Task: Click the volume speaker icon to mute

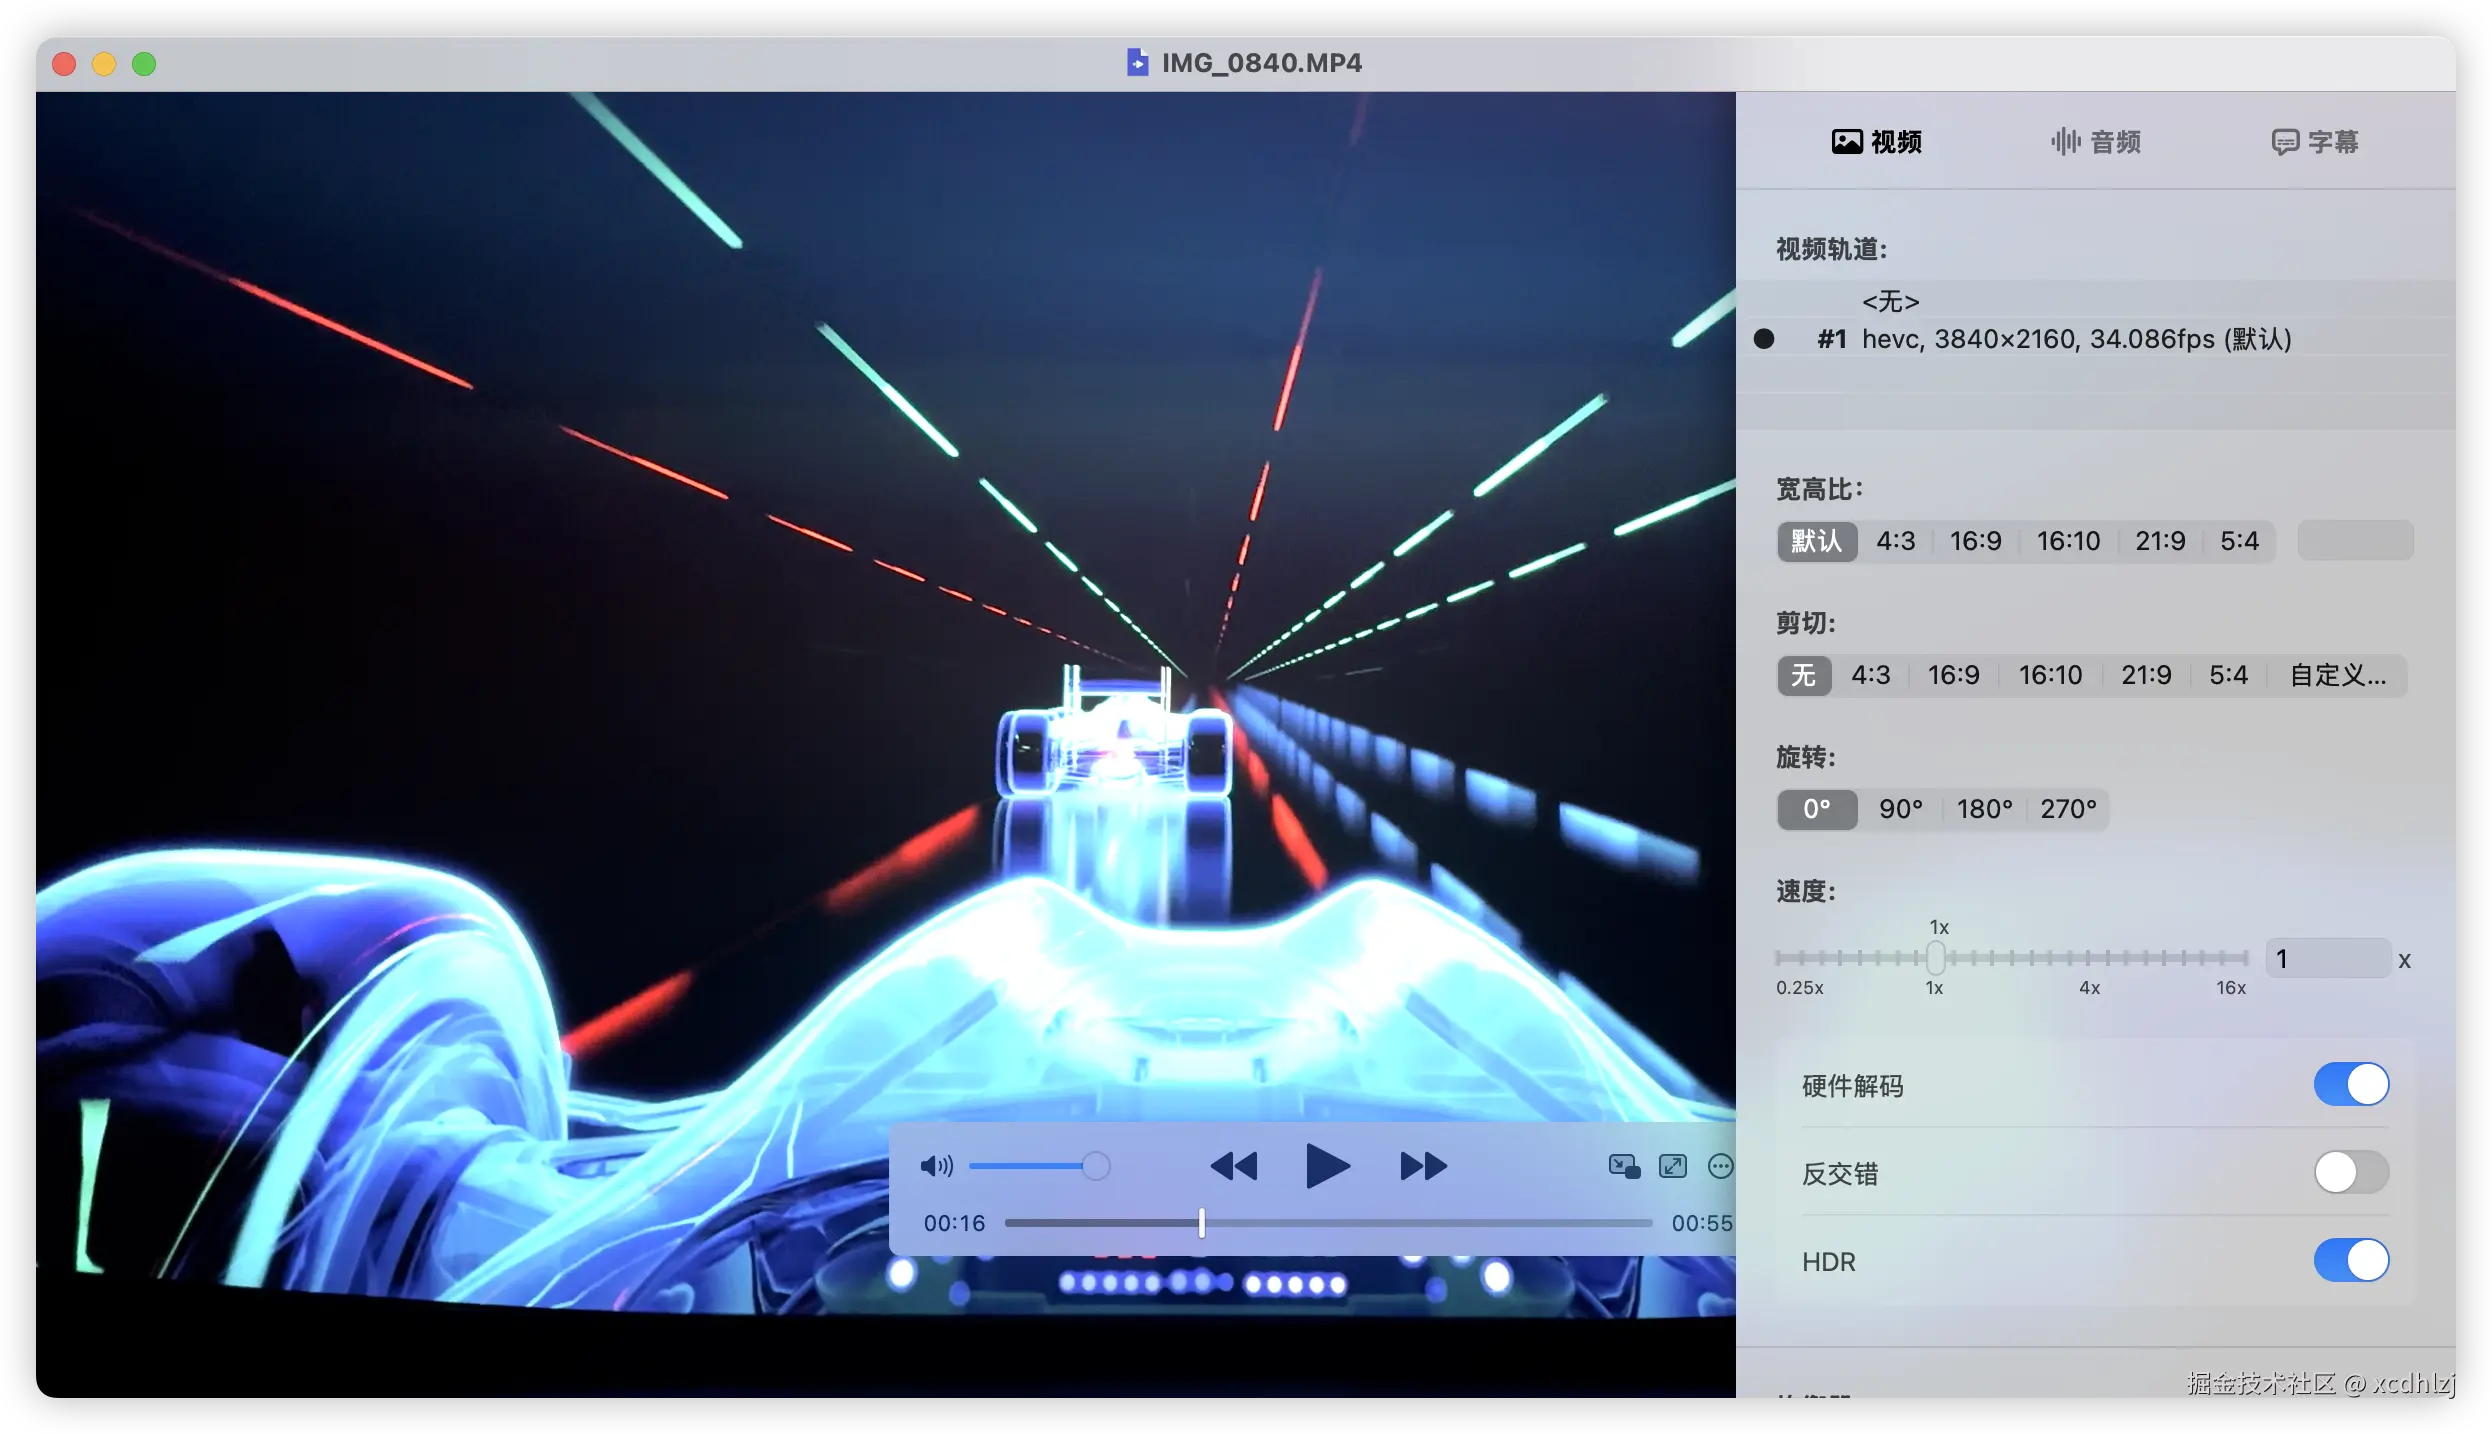Action: [x=935, y=1166]
